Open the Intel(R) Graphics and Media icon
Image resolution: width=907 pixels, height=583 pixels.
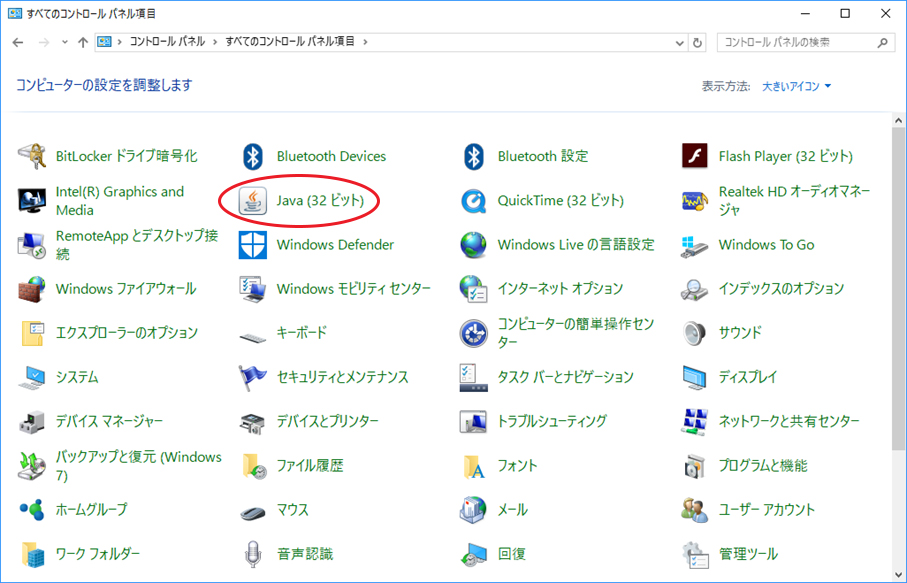[32, 201]
